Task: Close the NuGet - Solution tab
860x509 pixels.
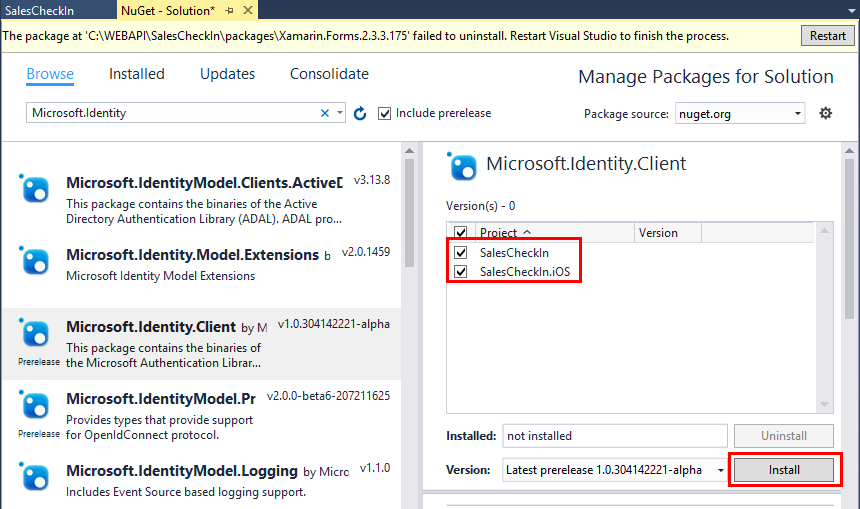Action: (x=248, y=10)
